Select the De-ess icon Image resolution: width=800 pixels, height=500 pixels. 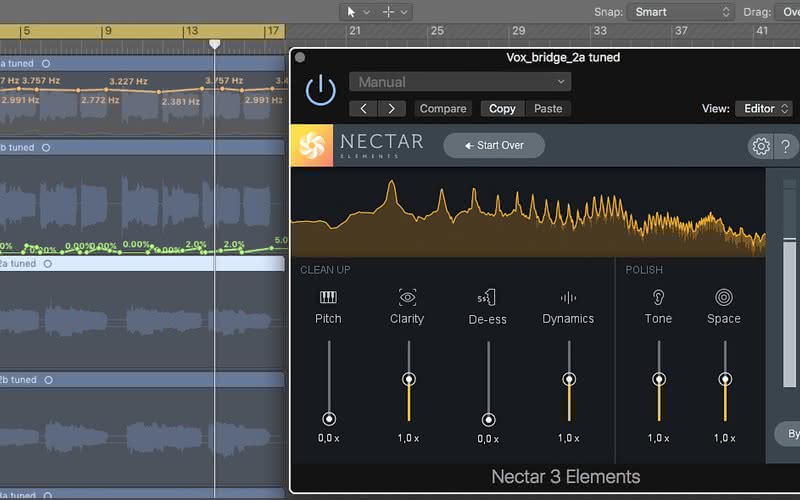click(x=487, y=297)
